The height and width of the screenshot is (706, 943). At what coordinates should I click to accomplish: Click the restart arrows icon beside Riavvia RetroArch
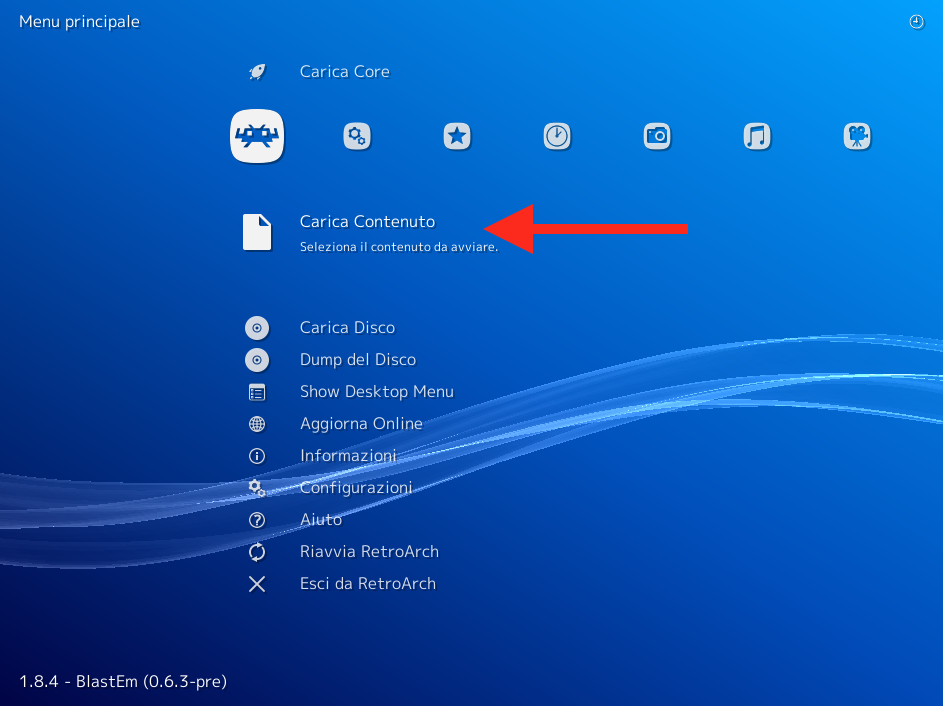pyautogui.click(x=257, y=551)
